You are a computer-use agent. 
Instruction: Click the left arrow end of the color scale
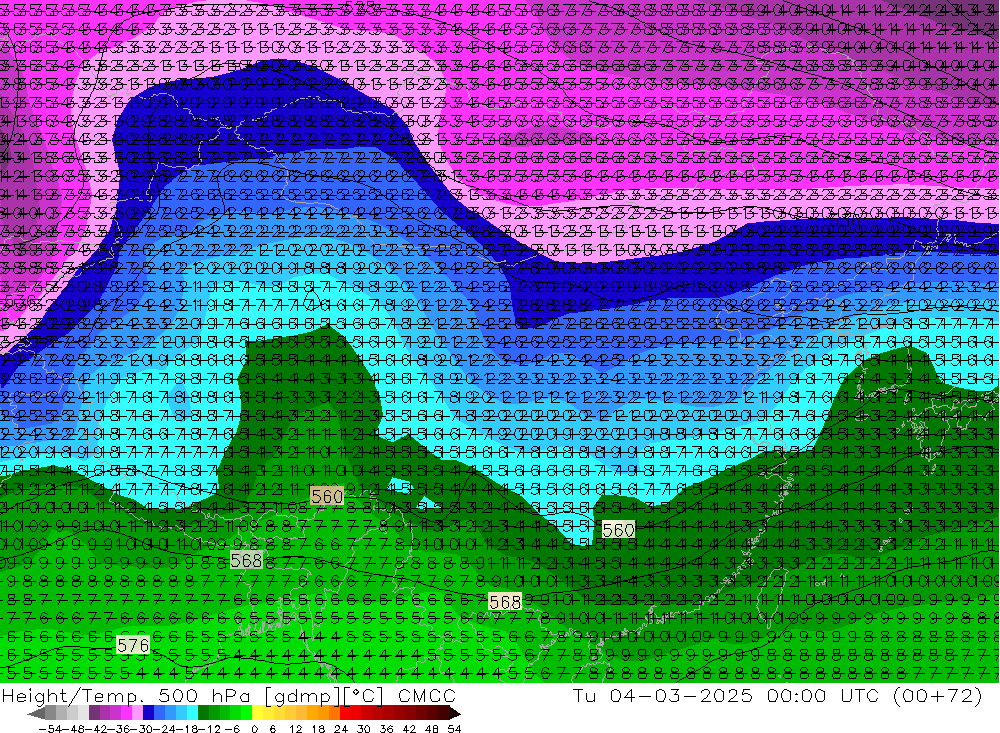[x=36, y=713]
